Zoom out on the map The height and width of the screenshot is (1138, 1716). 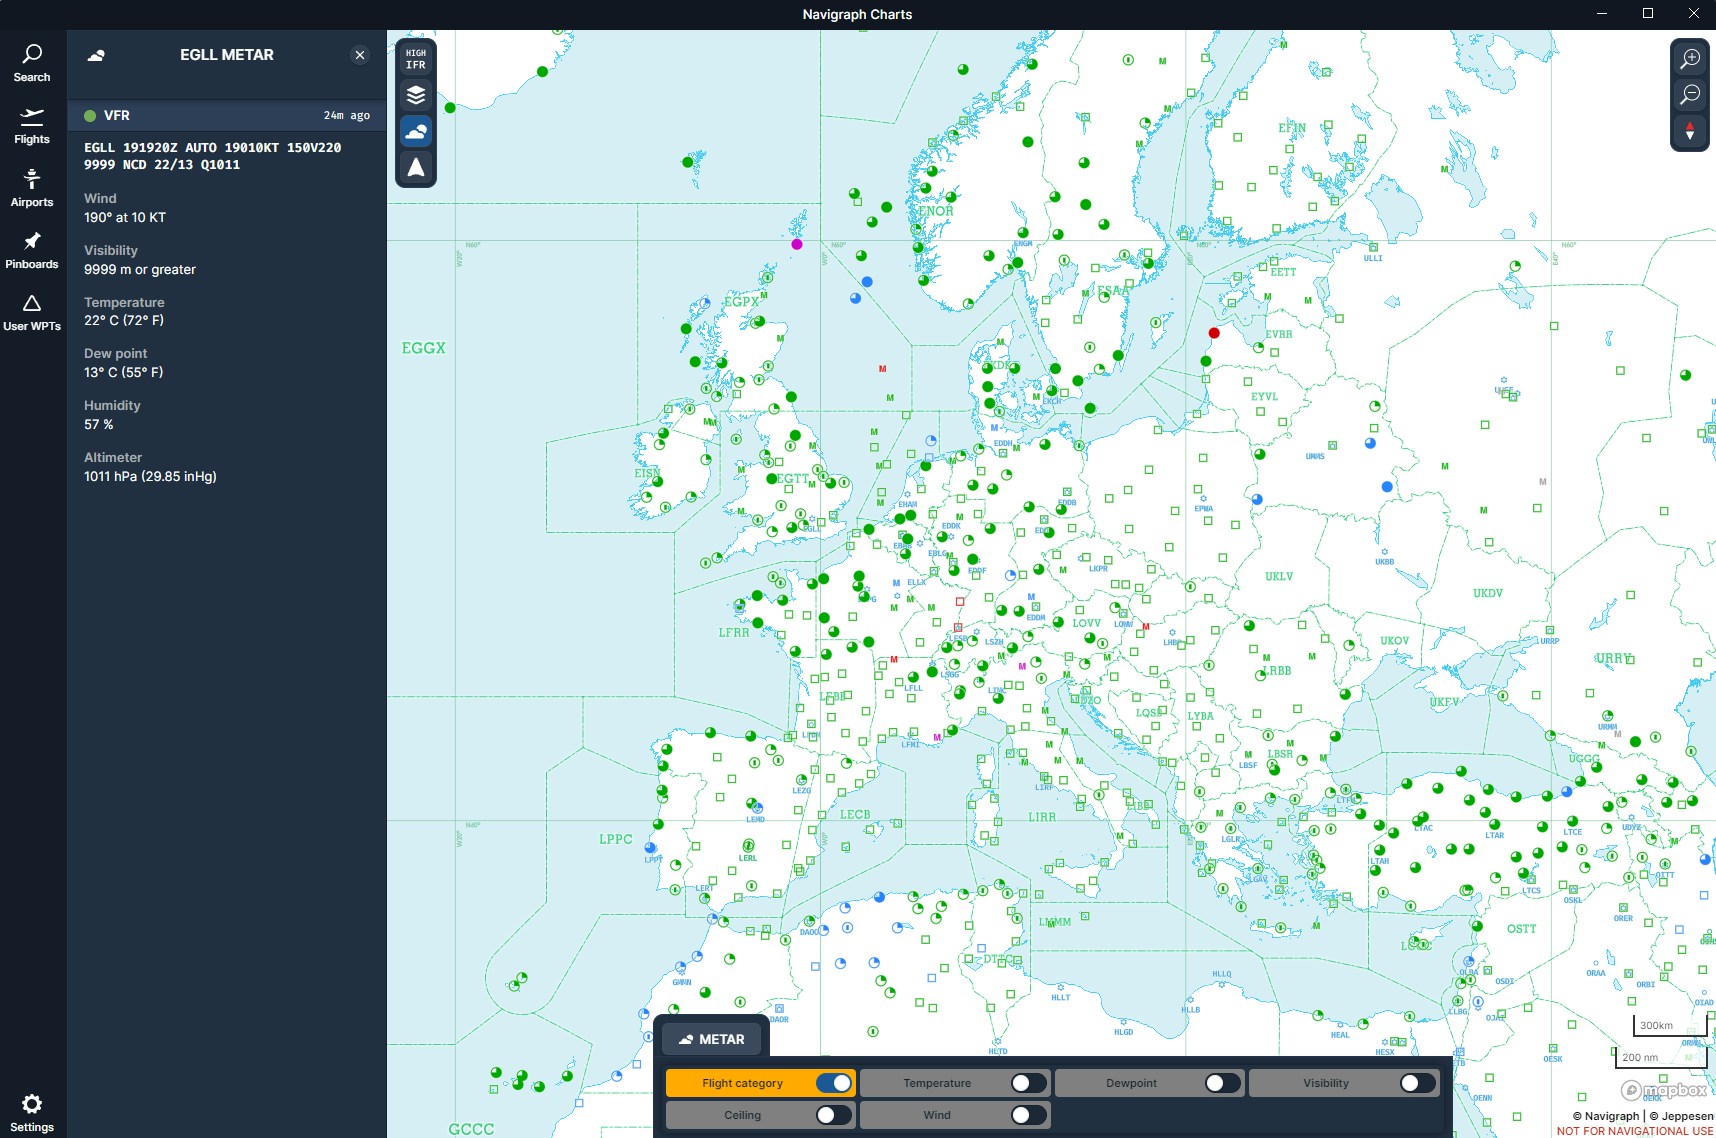coord(1690,95)
